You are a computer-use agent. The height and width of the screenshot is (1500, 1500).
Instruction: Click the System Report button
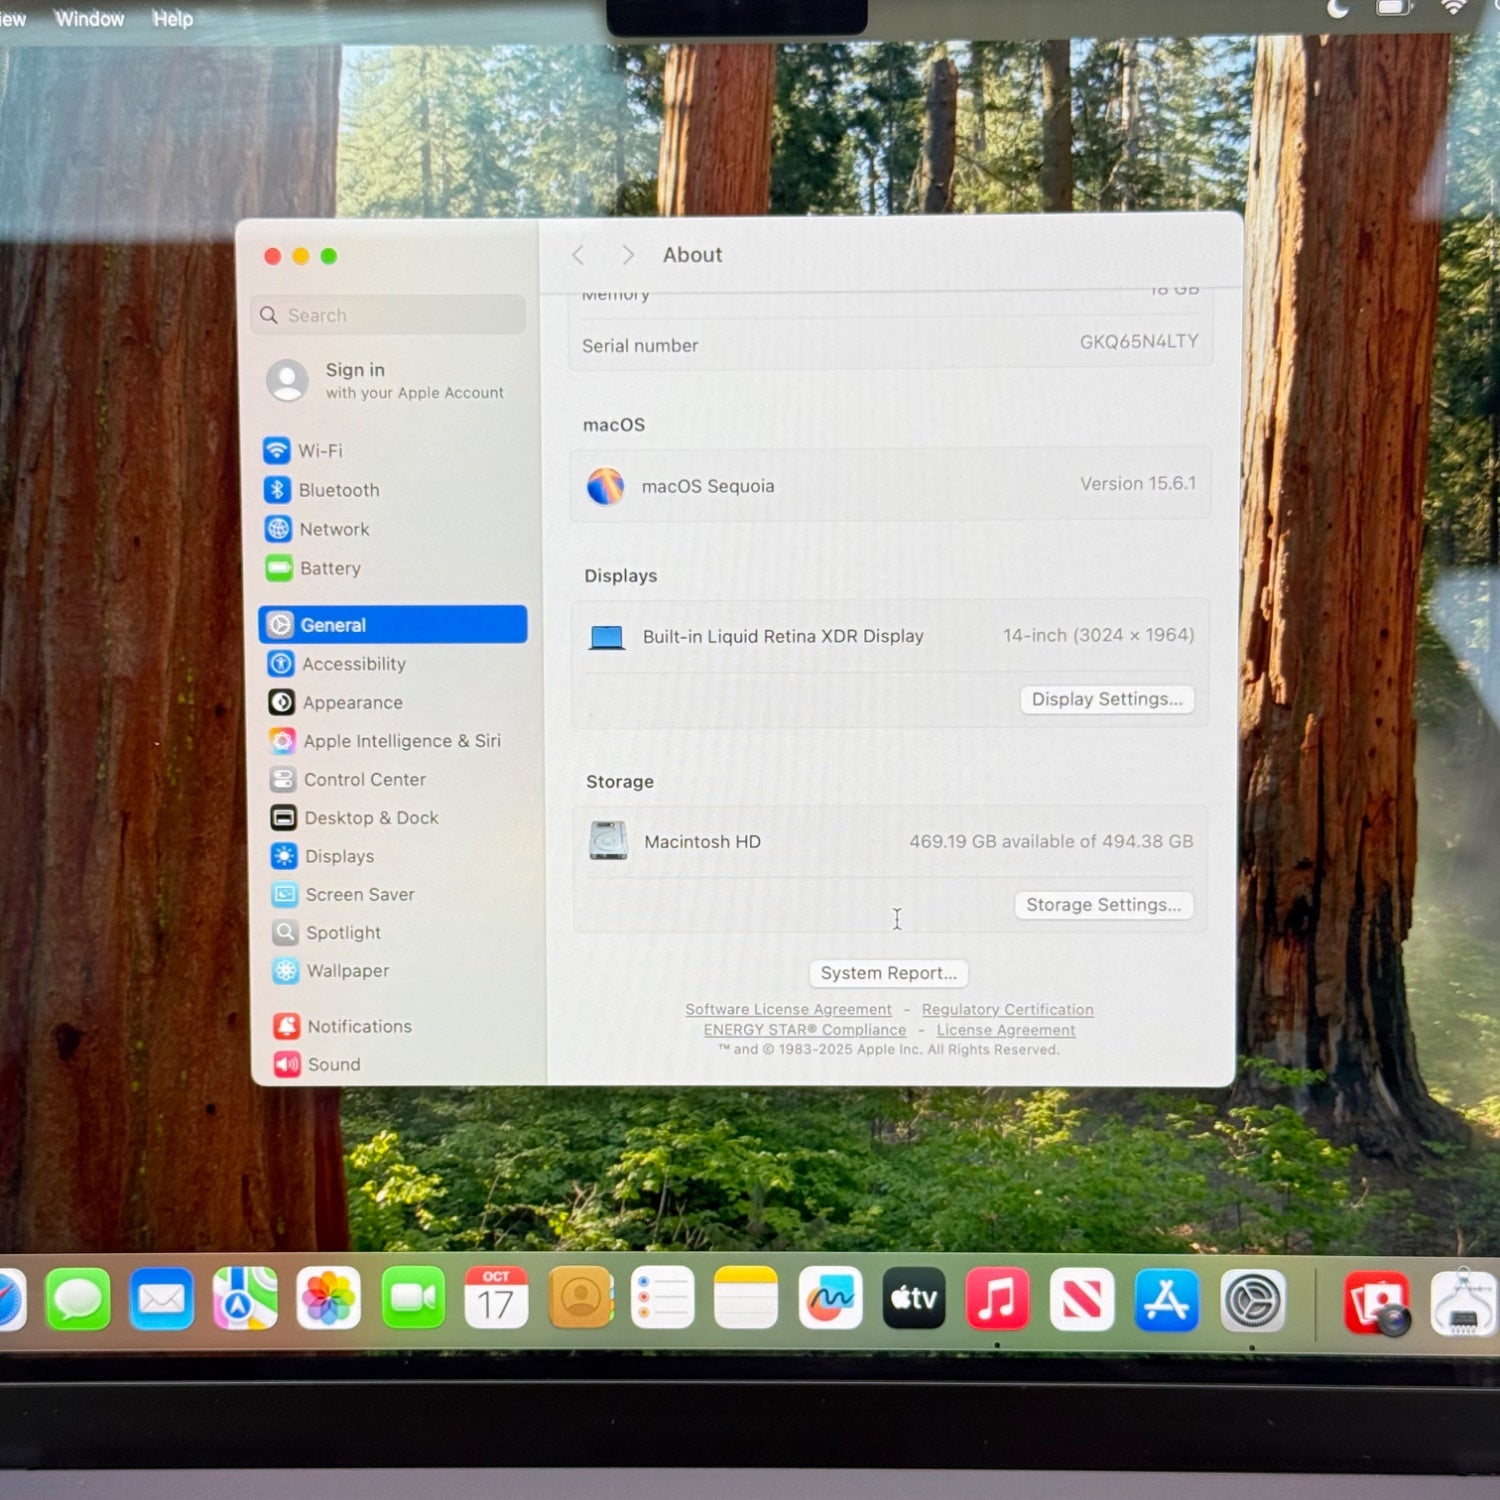coord(888,973)
